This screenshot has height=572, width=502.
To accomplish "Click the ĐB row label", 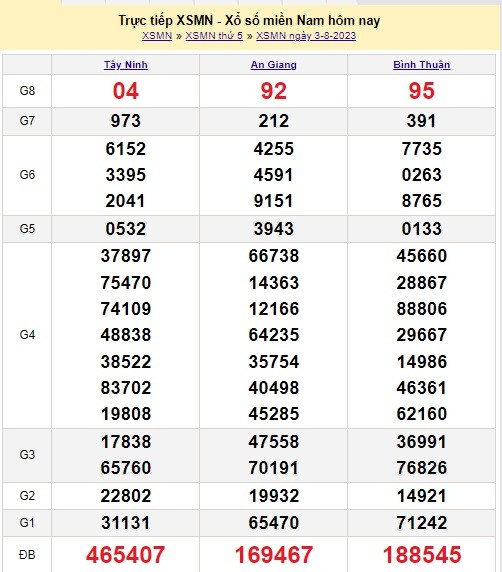I will coord(27,555).
